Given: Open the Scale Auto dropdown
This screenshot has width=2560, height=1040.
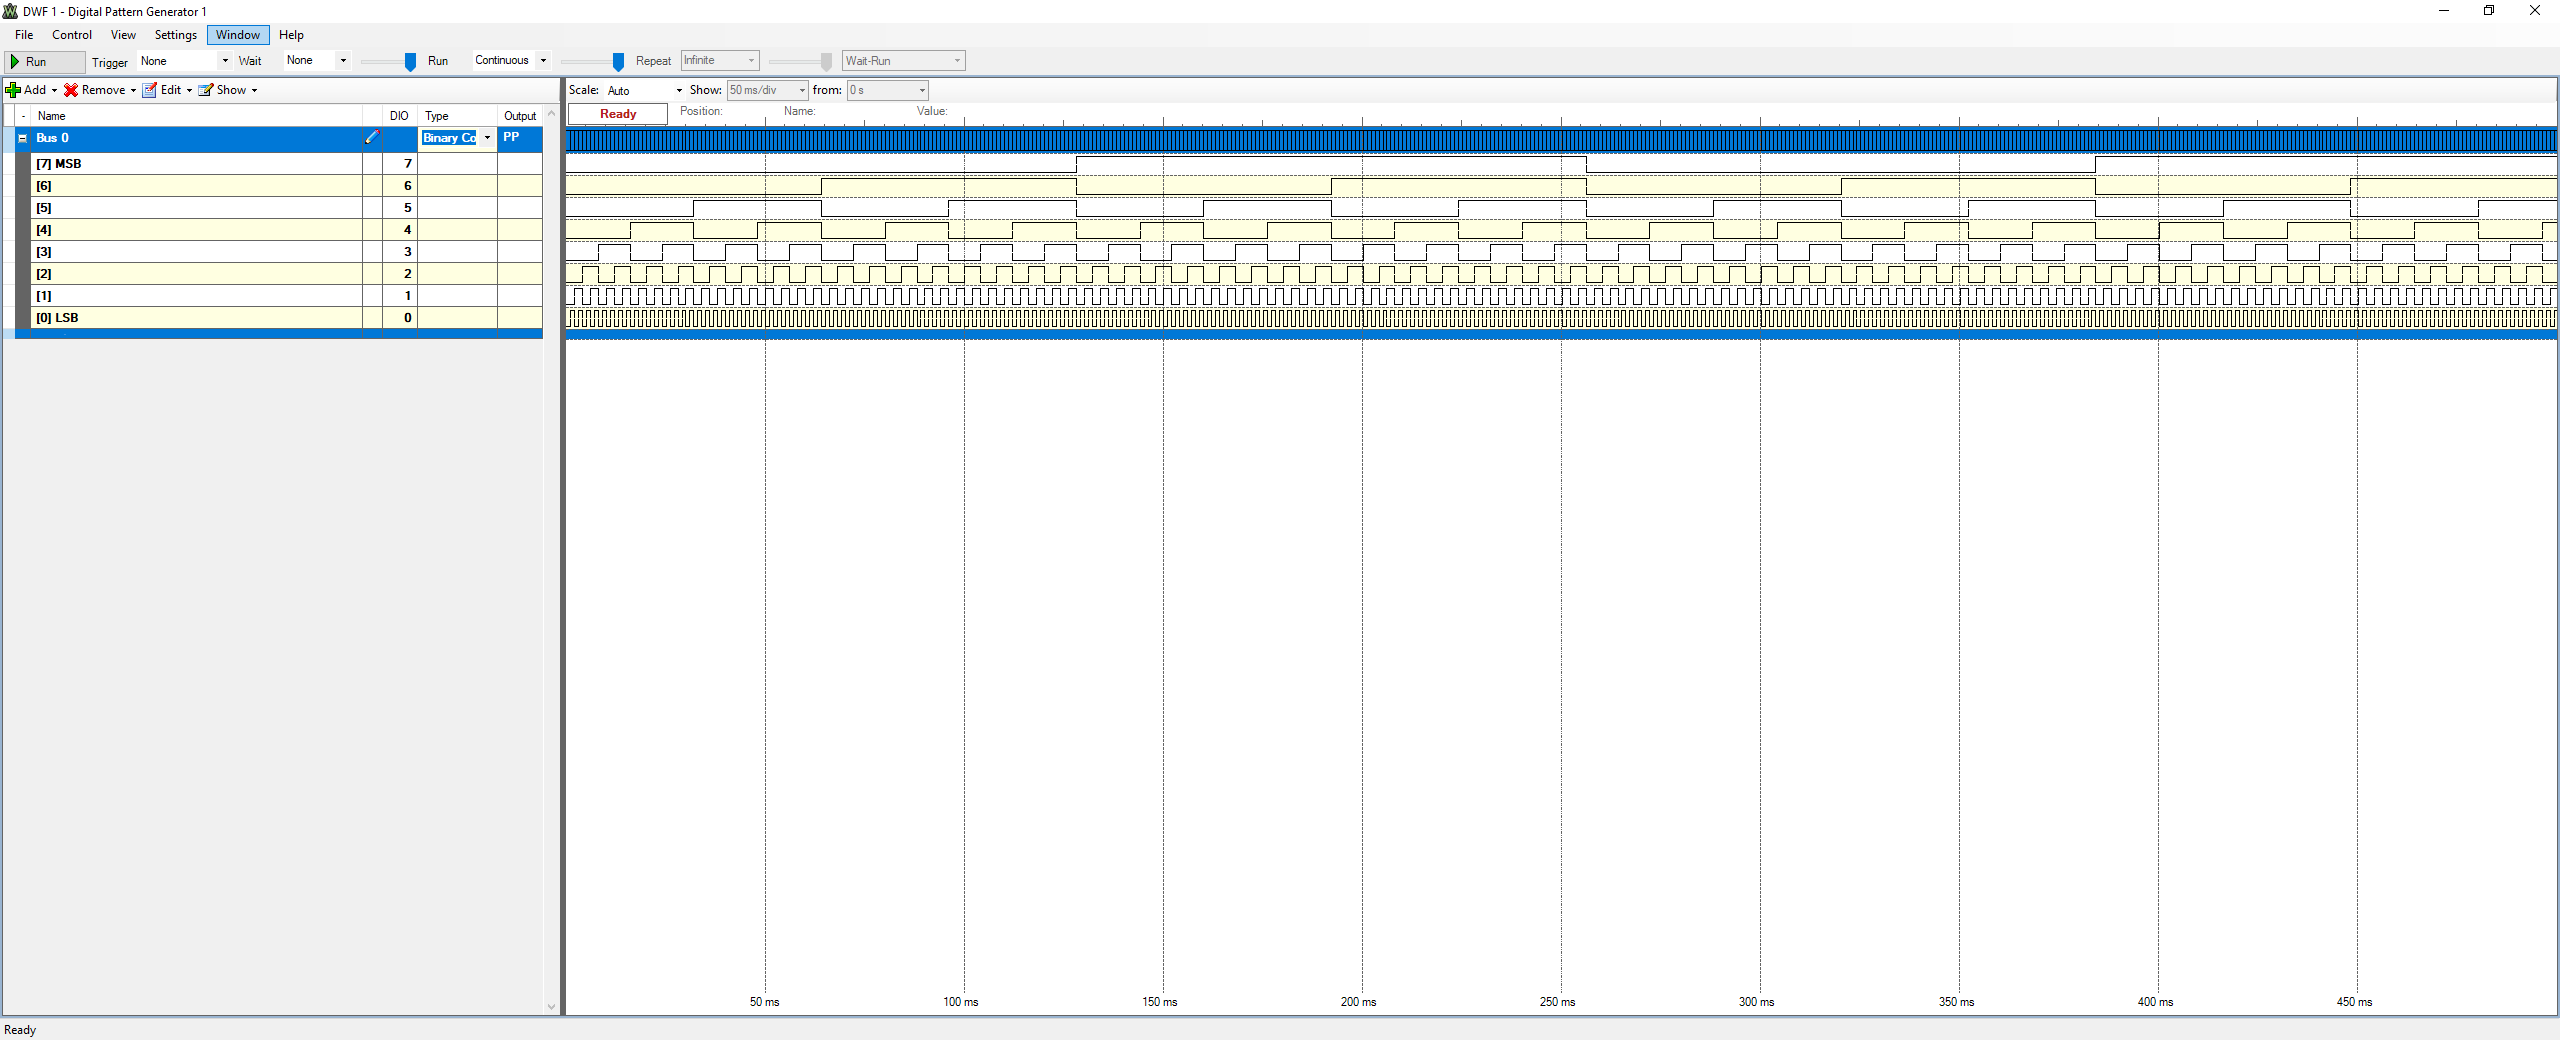Looking at the screenshot, I should (679, 91).
